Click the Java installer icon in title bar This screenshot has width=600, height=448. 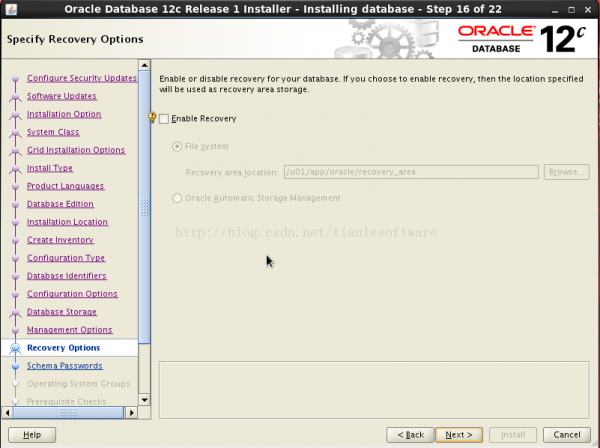coord(11,9)
